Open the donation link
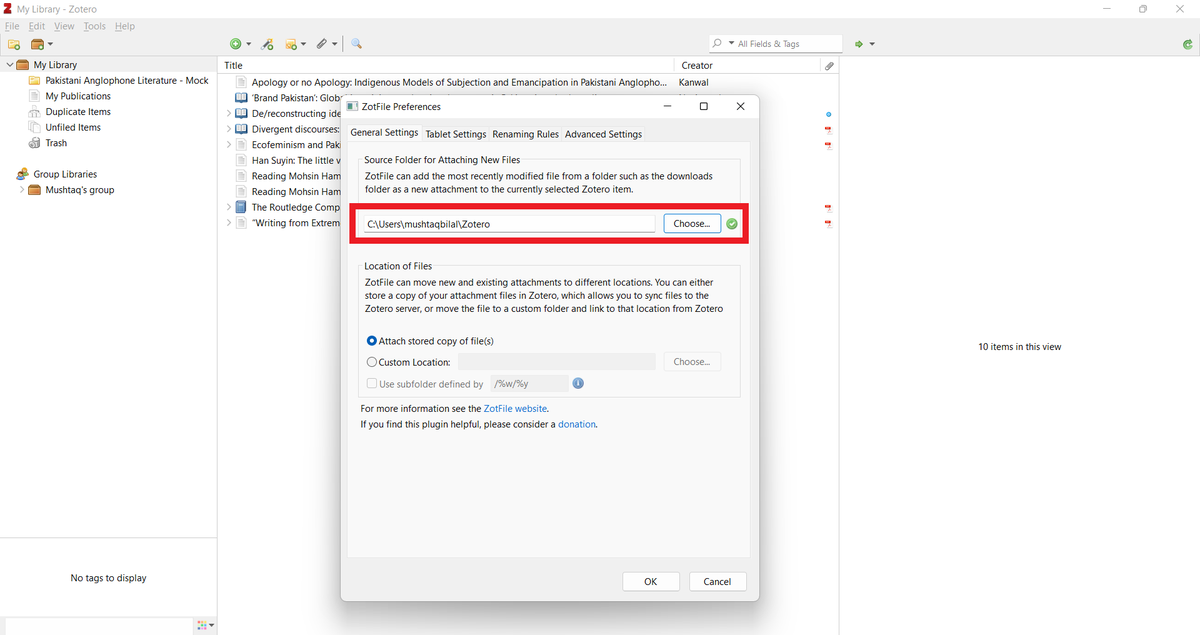 [x=577, y=424]
